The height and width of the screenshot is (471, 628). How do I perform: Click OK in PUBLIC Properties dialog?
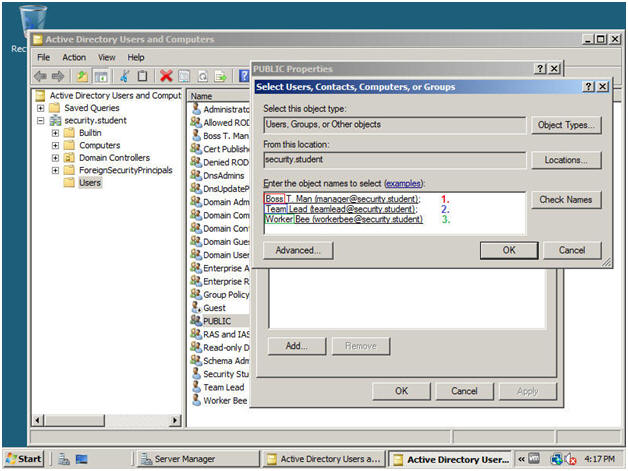point(401,391)
